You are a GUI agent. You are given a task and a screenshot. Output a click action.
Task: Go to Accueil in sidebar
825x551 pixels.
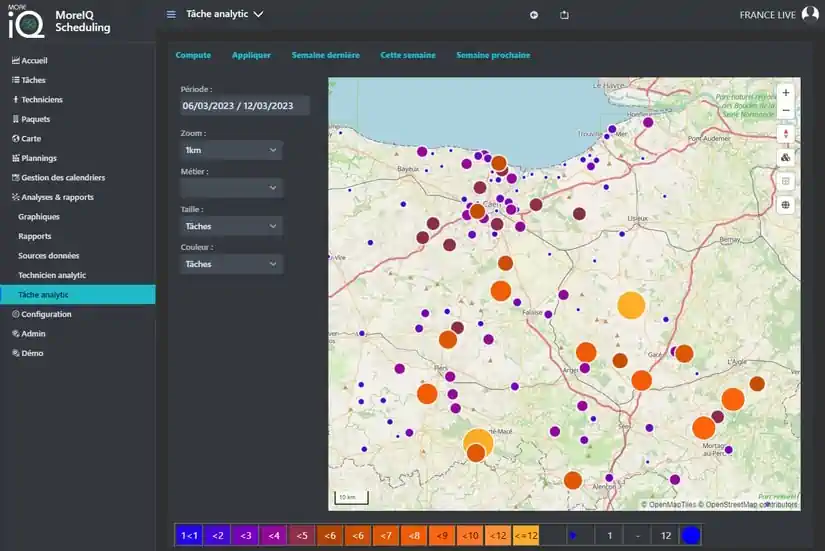29,61
